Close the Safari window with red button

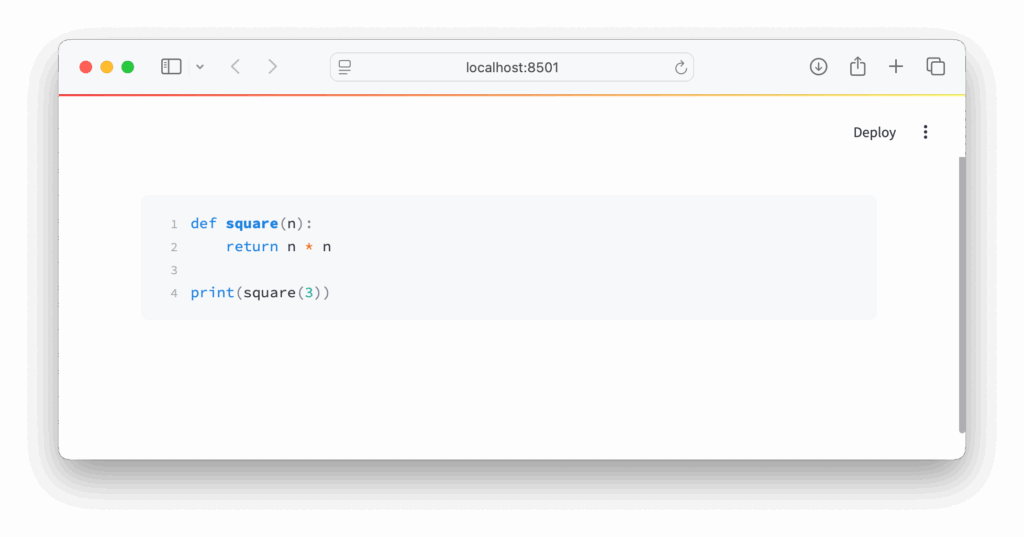(86, 67)
